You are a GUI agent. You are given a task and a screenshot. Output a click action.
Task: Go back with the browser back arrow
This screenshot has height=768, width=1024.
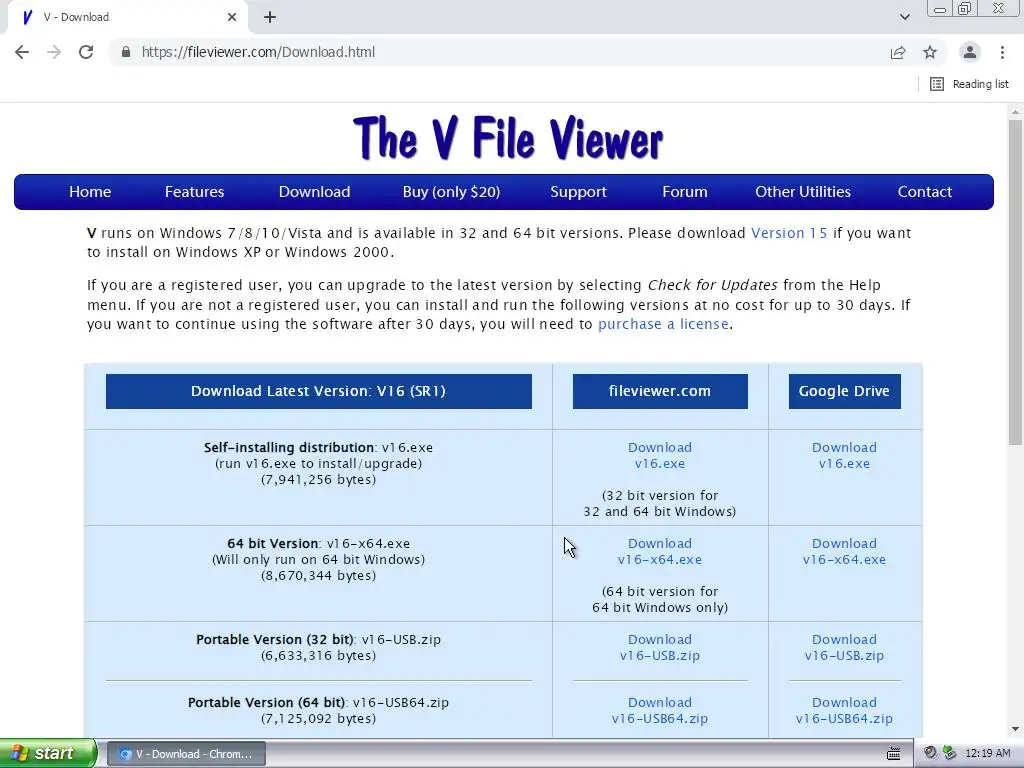pyautogui.click(x=22, y=52)
